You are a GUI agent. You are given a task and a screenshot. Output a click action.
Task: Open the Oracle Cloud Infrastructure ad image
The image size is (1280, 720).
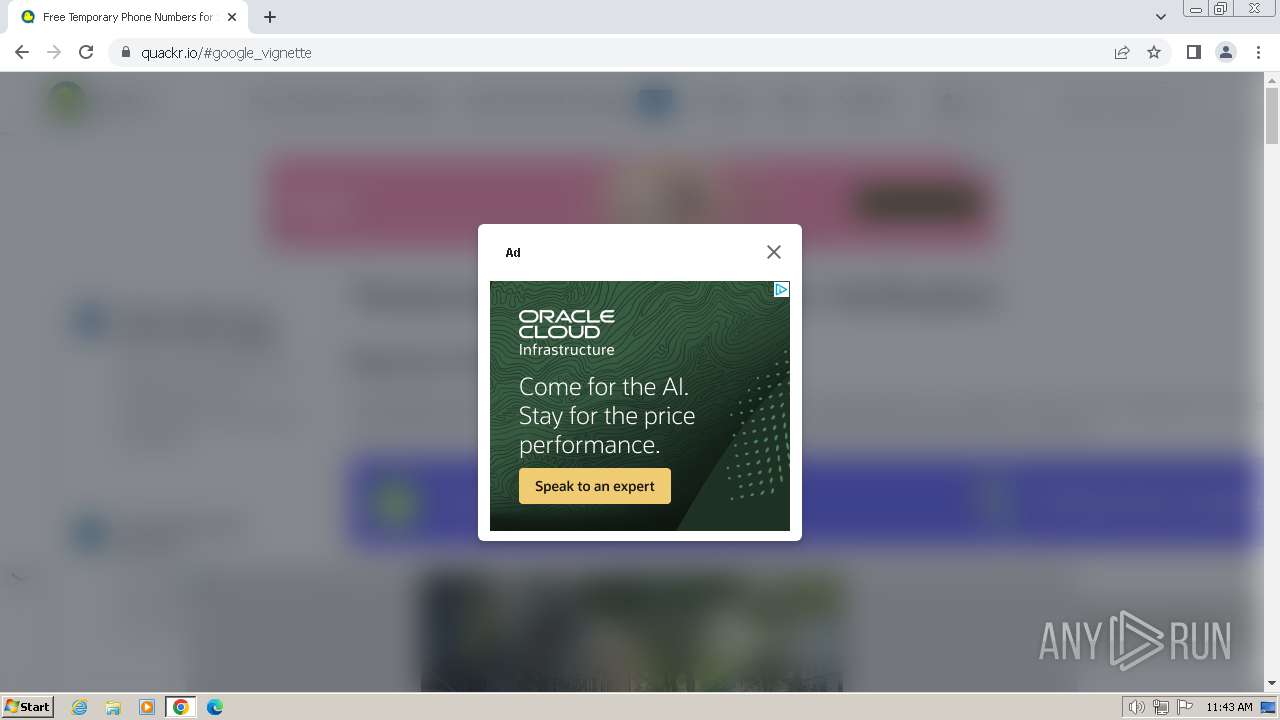point(640,406)
